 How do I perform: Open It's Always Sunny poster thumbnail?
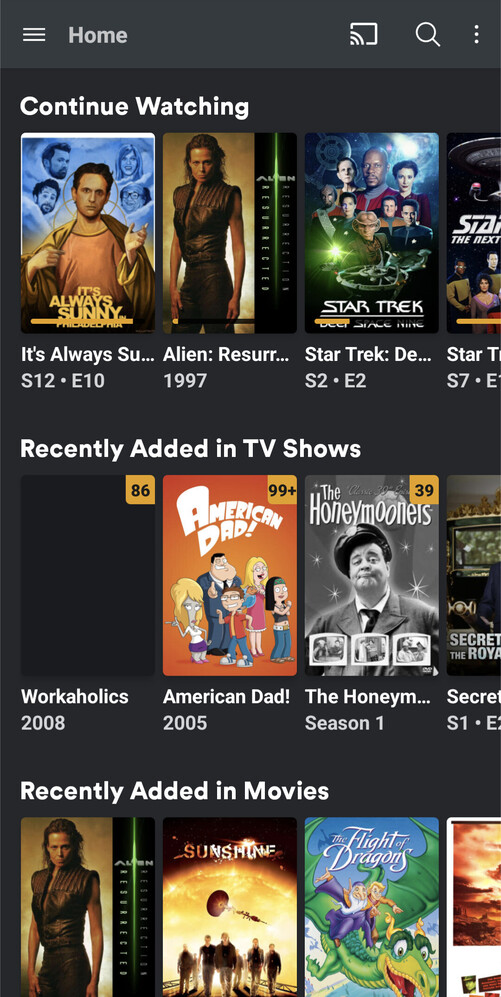[x=88, y=233]
